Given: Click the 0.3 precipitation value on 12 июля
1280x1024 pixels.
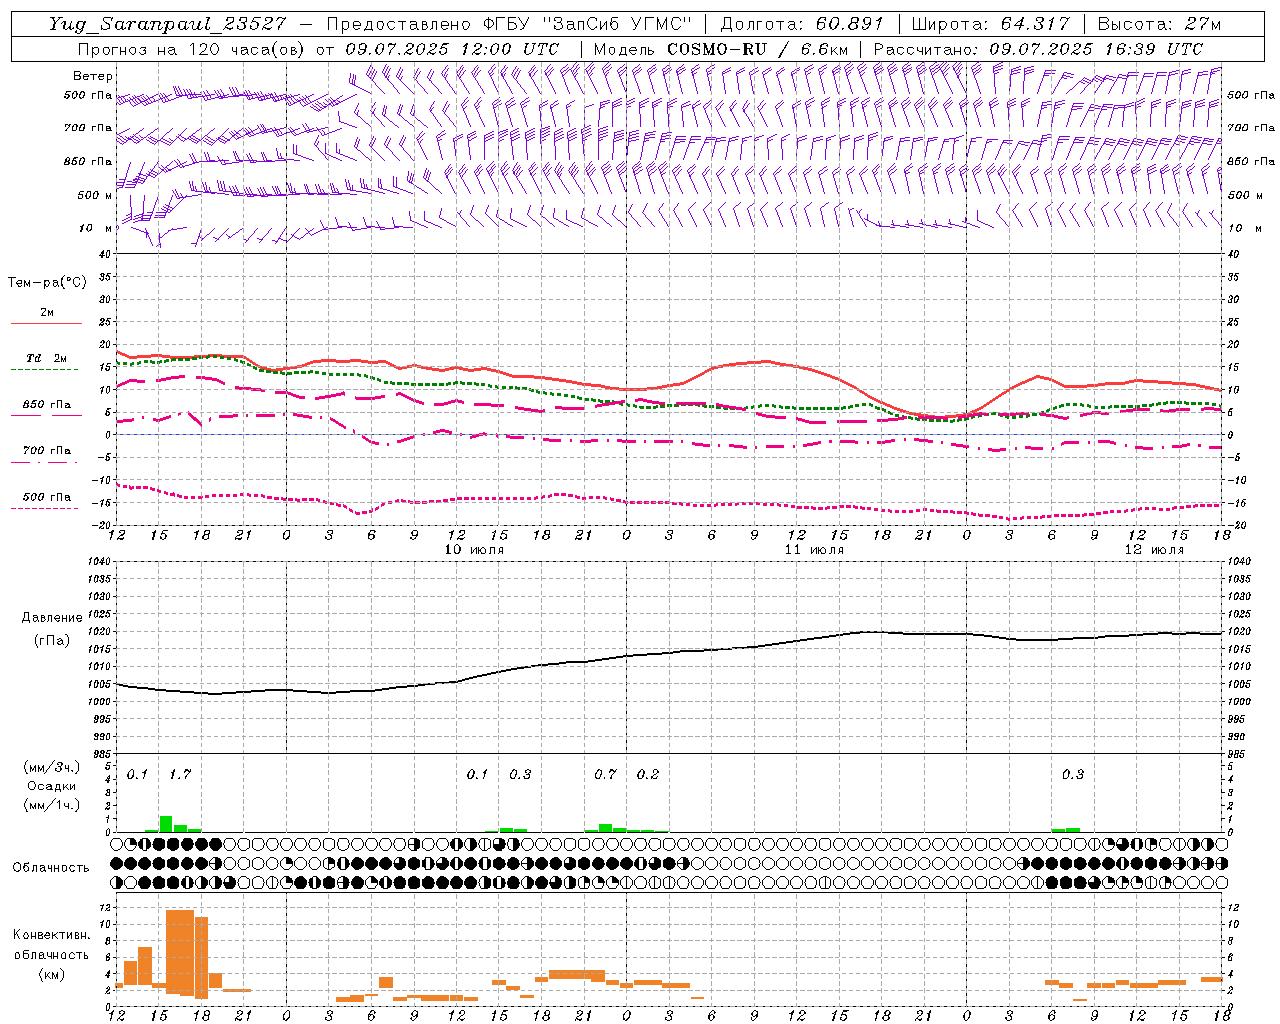Looking at the screenshot, I should point(1073,774).
